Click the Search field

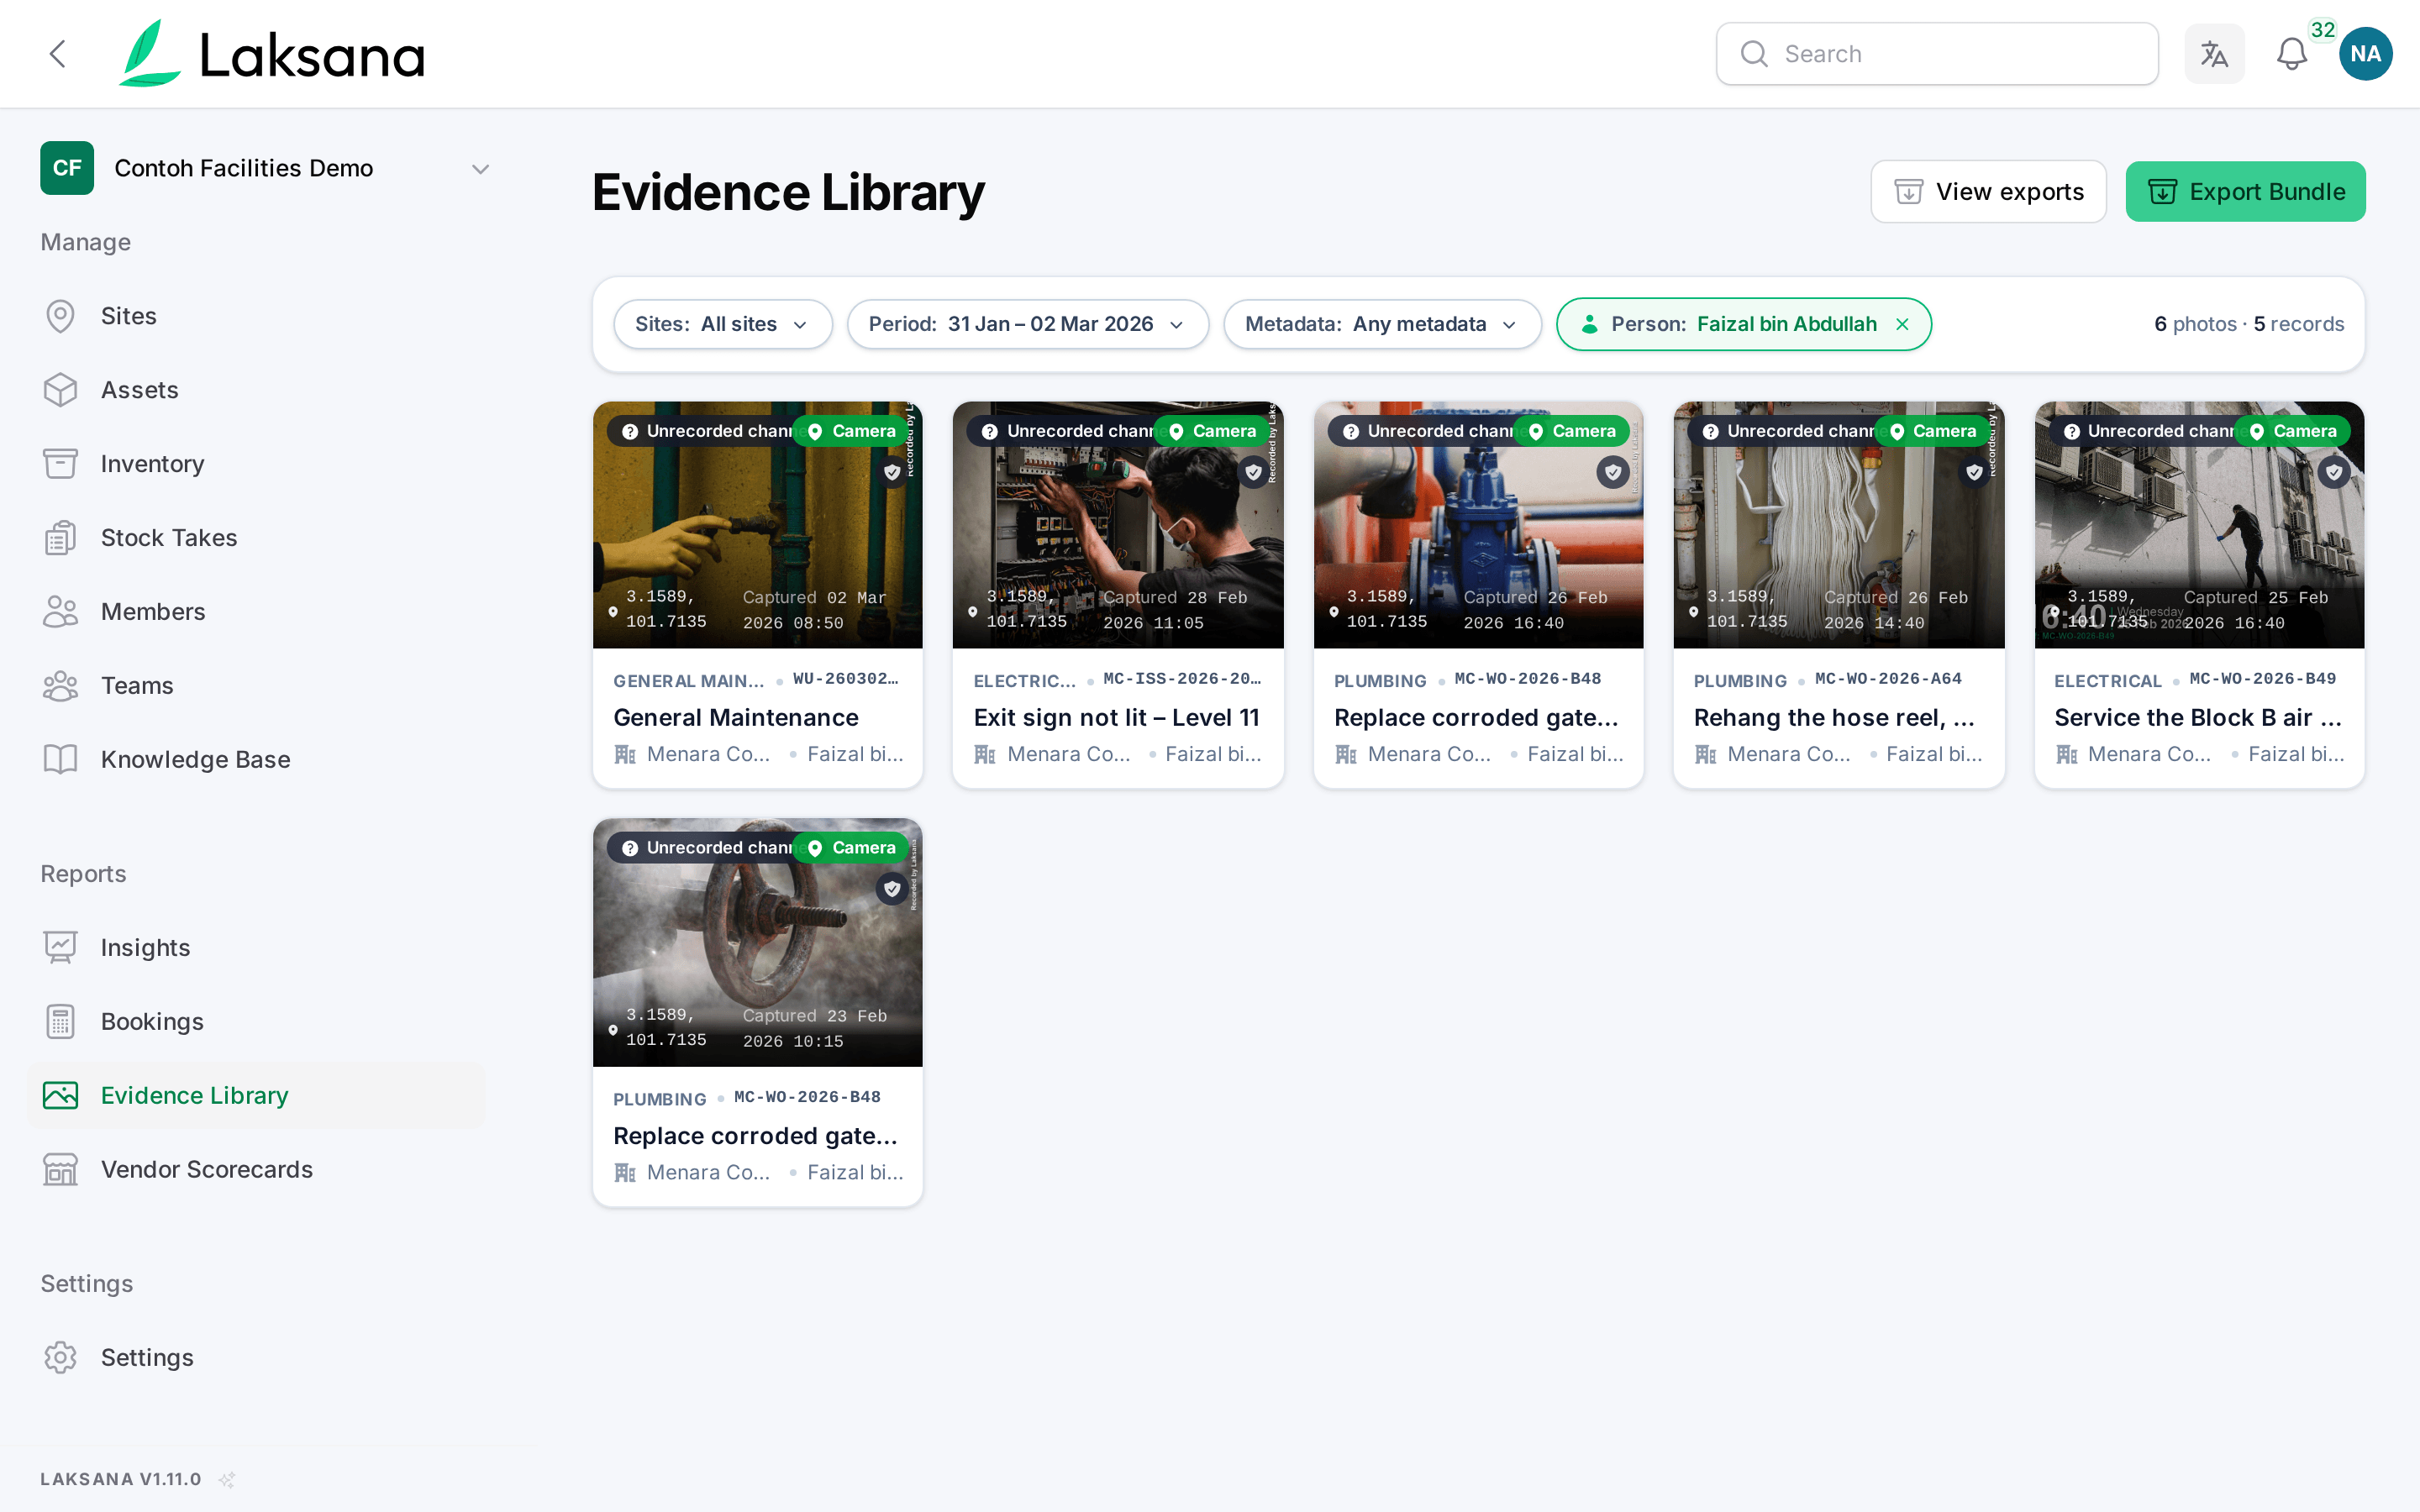tap(1937, 54)
